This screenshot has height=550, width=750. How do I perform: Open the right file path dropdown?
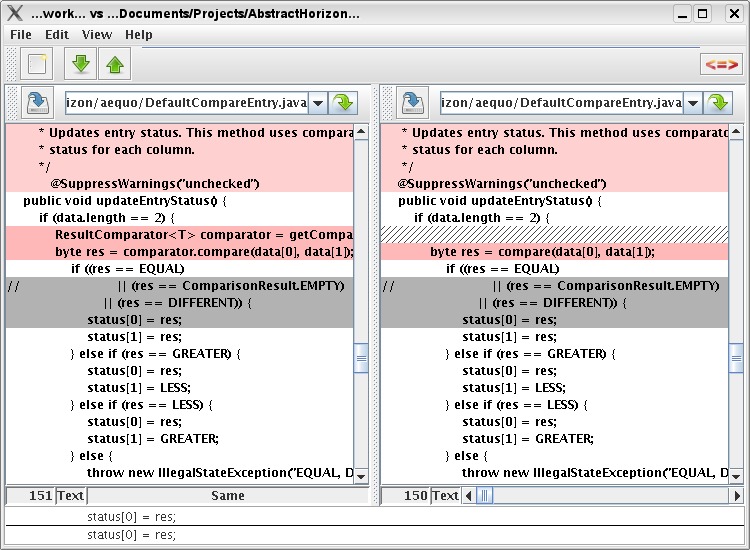click(x=692, y=102)
